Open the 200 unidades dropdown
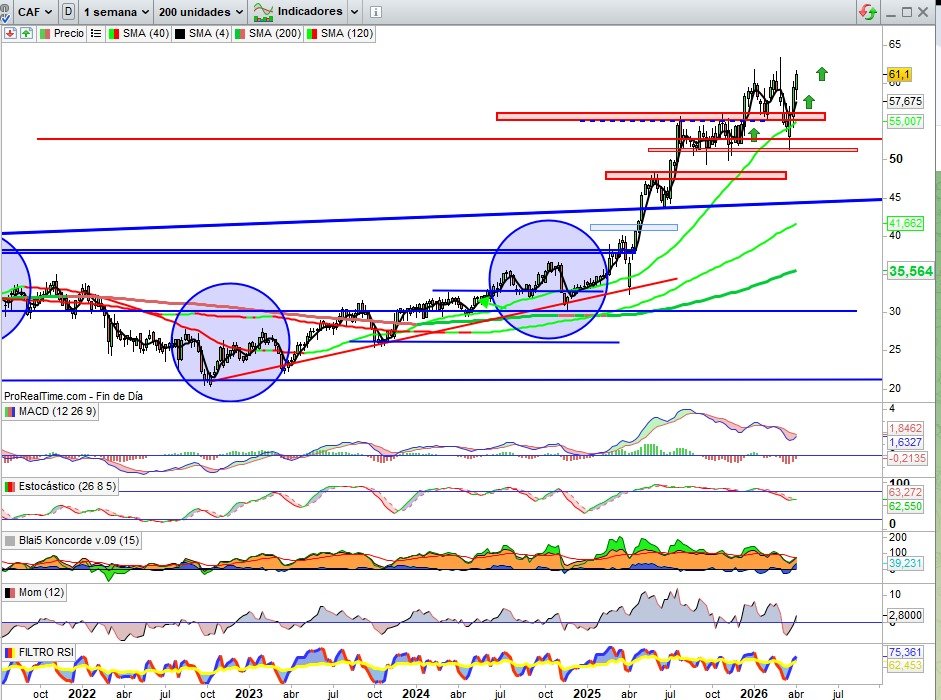The height and width of the screenshot is (700, 941). [200, 11]
